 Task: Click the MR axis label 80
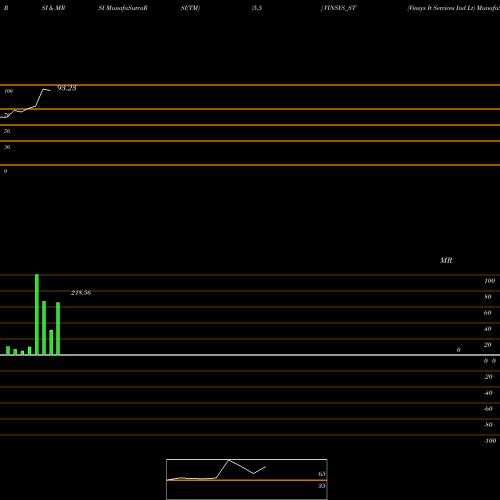(x=488, y=297)
